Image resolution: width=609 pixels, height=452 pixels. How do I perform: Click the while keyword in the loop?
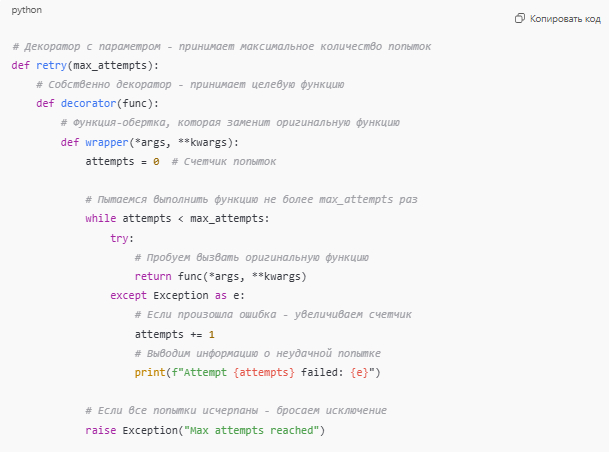click(x=101, y=218)
